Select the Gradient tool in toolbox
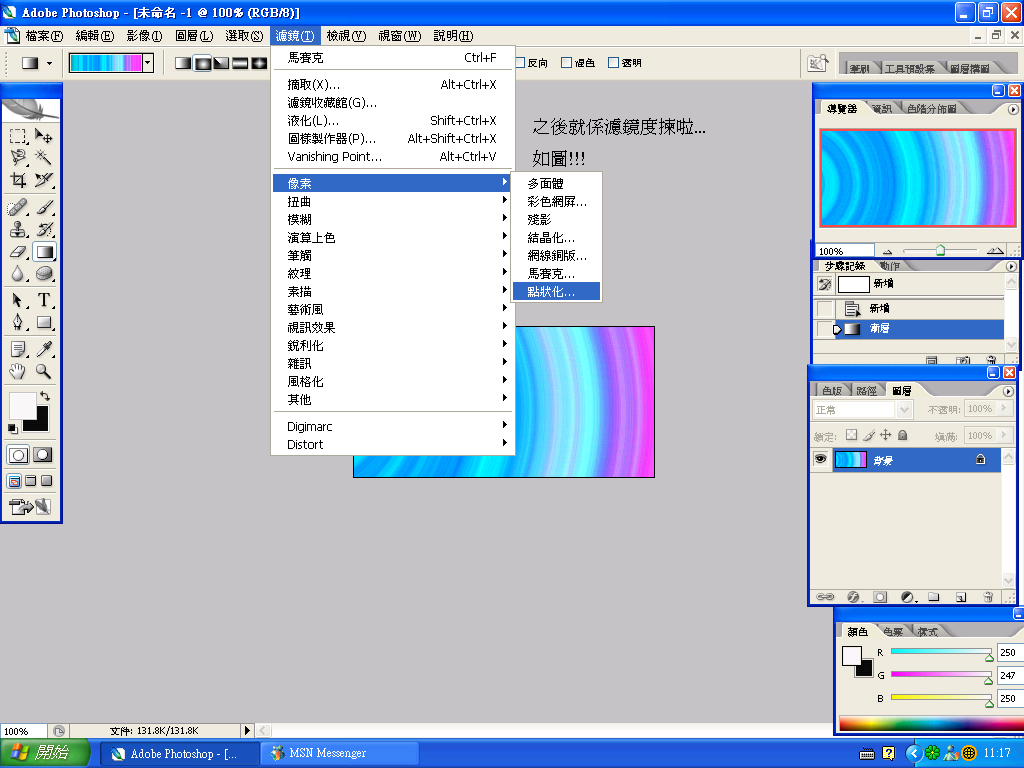Image resolution: width=1024 pixels, height=768 pixels. (44, 251)
